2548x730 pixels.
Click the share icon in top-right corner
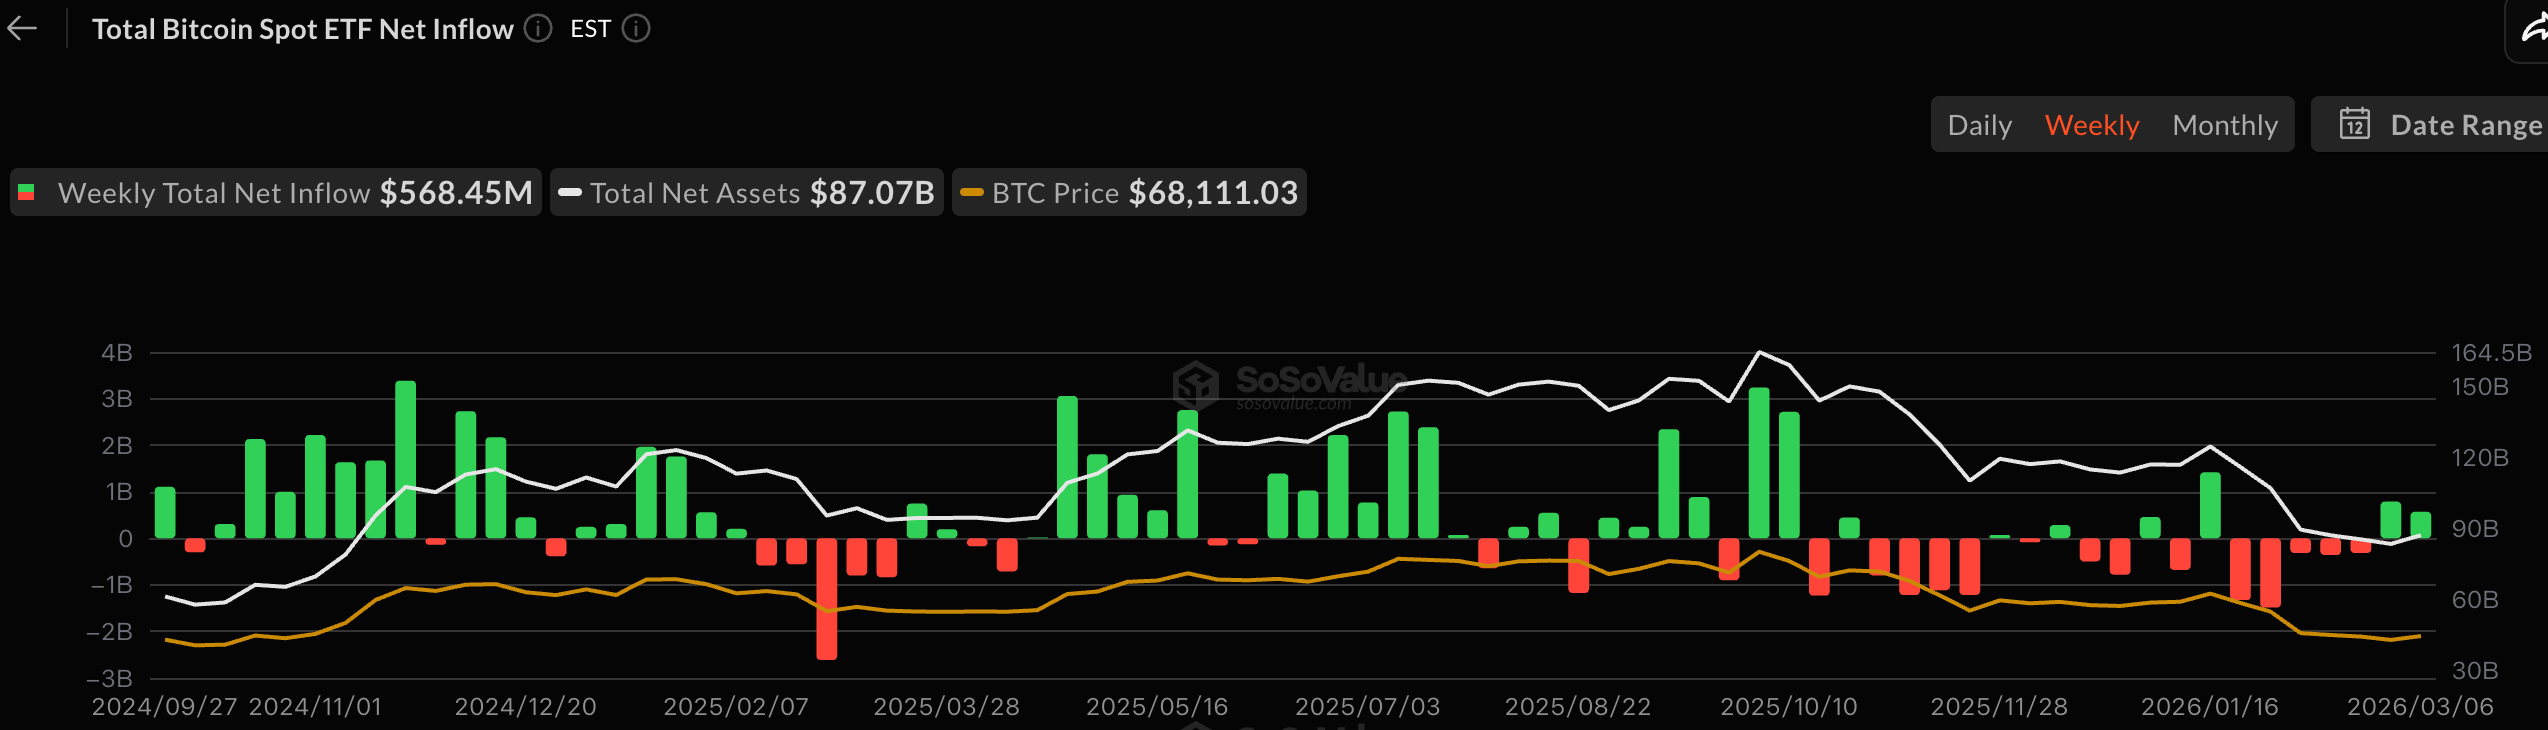[x=2532, y=31]
